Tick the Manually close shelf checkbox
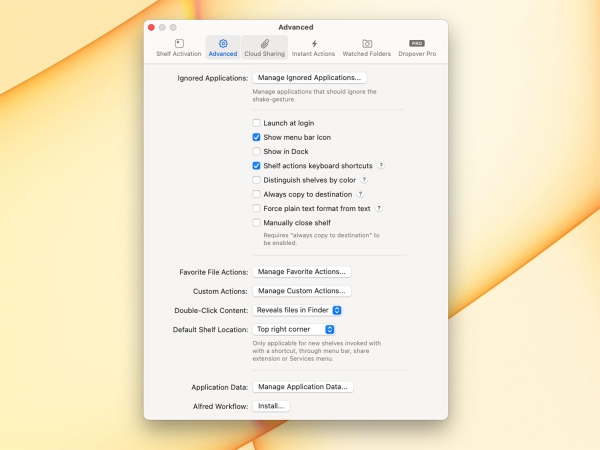The width and height of the screenshot is (600, 450). pyautogui.click(x=256, y=222)
